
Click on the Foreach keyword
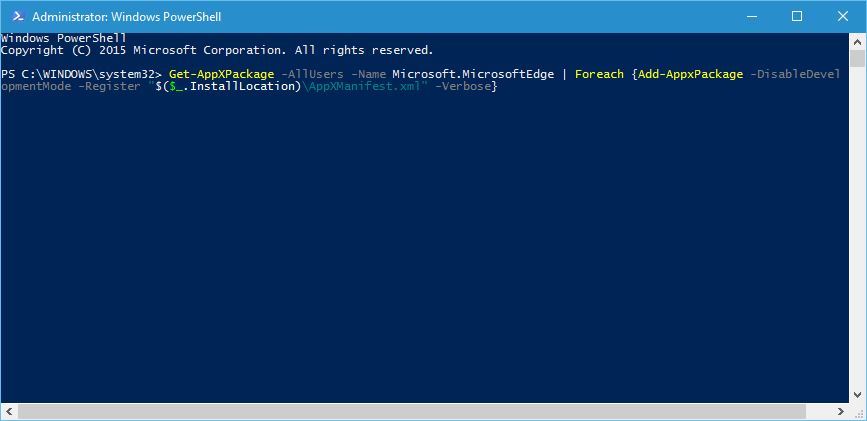click(x=599, y=74)
